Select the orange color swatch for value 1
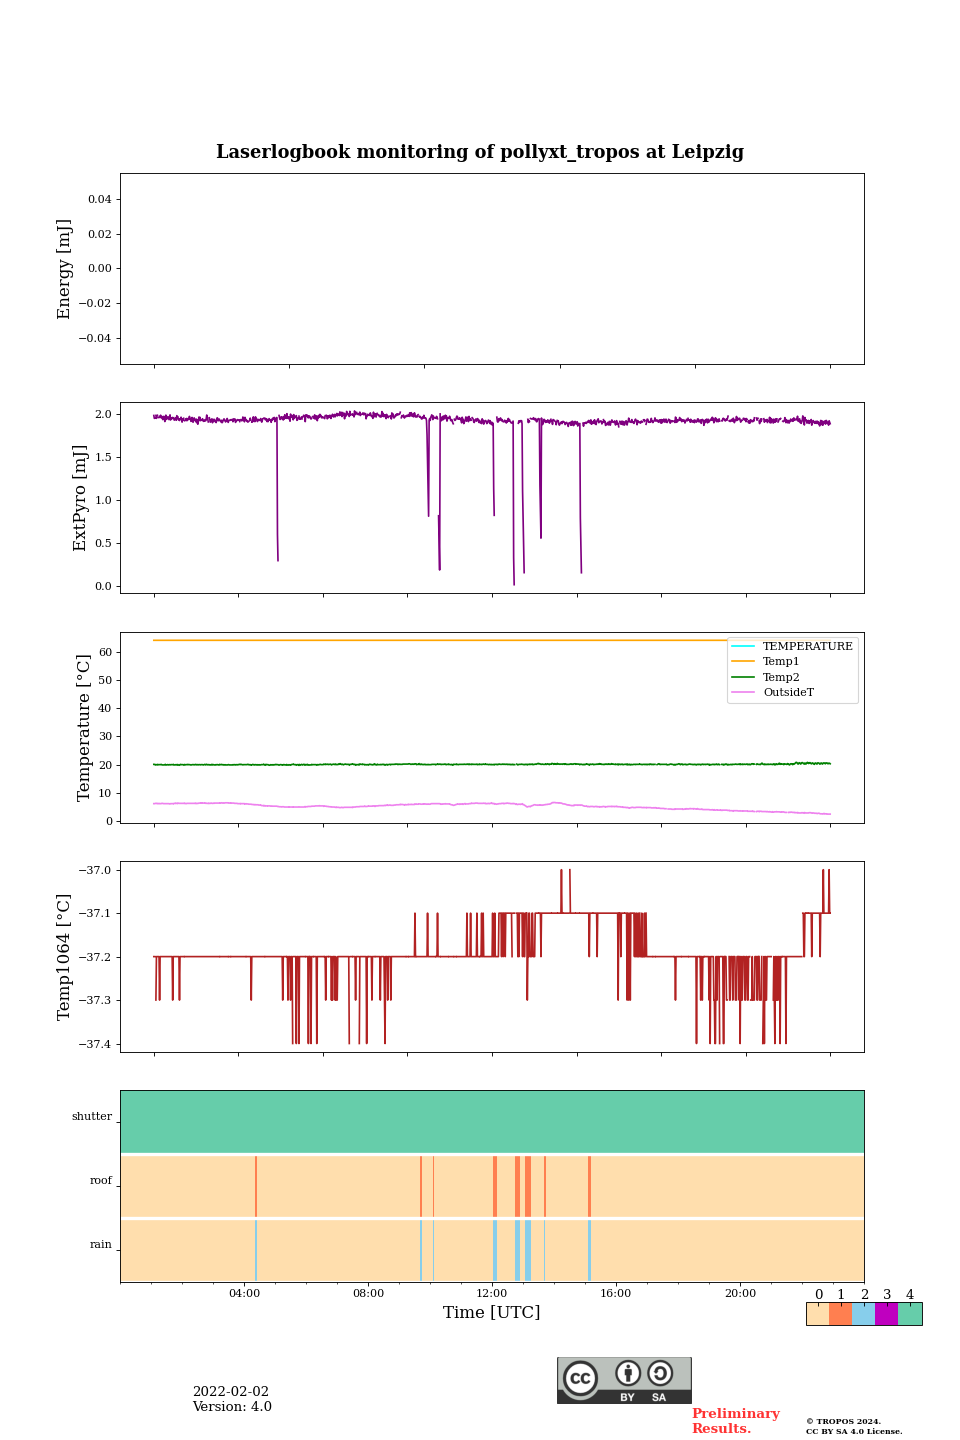Image resolution: width=960 pixels, height=1440 pixels. tap(841, 1314)
